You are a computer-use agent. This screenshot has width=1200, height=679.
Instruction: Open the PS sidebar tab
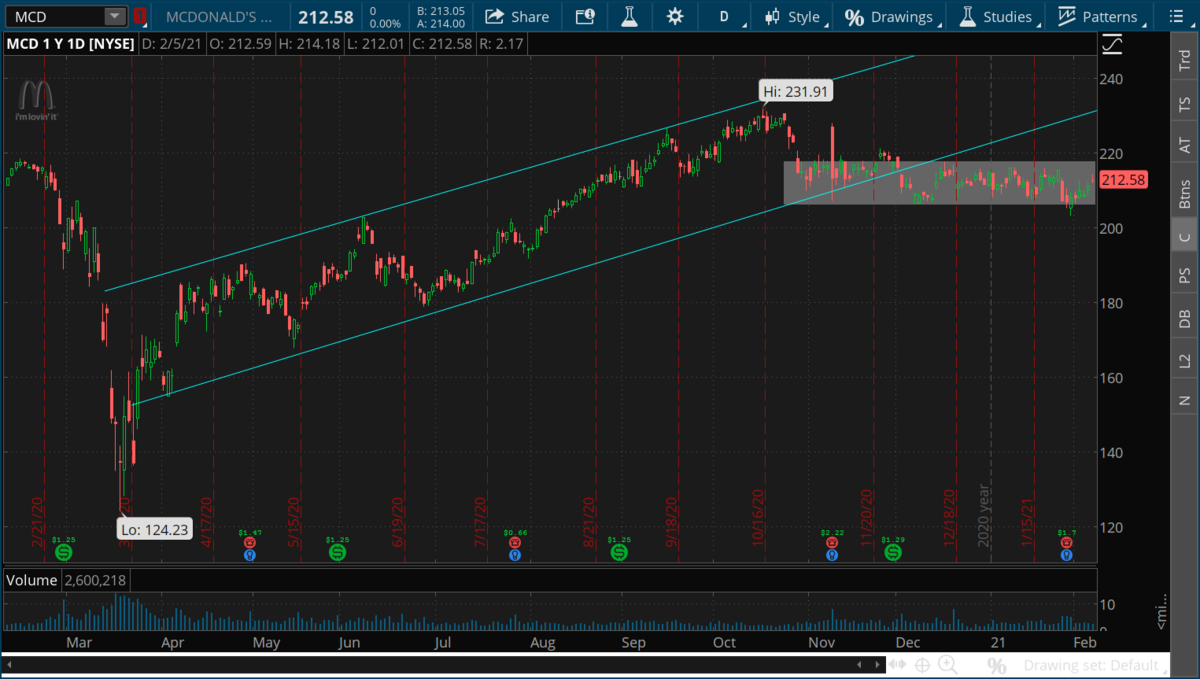click(1185, 276)
